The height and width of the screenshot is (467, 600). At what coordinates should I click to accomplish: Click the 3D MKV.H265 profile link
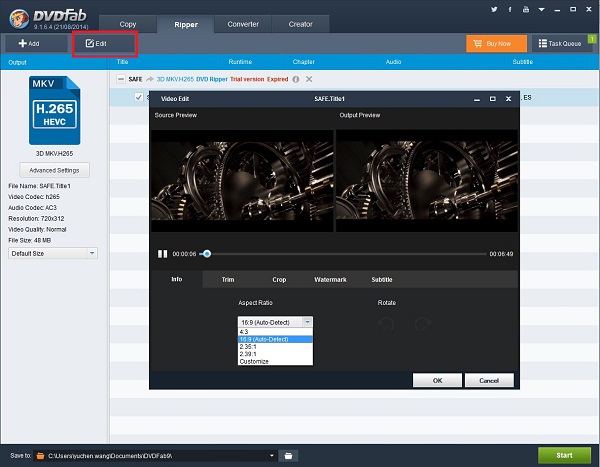pos(175,79)
